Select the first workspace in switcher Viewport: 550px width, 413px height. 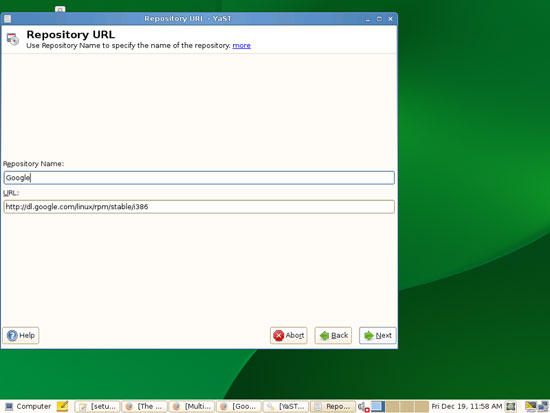378,406
